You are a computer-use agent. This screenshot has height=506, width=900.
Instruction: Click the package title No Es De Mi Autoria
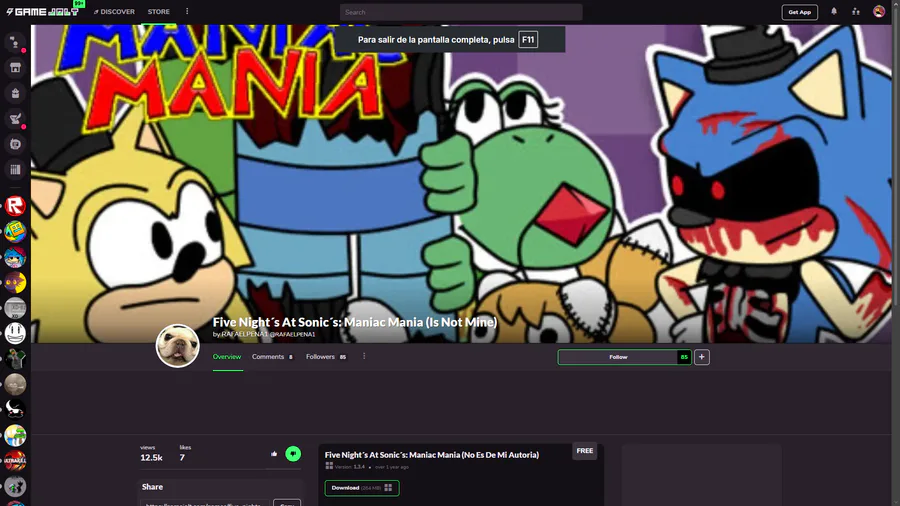(x=432, y=455)
